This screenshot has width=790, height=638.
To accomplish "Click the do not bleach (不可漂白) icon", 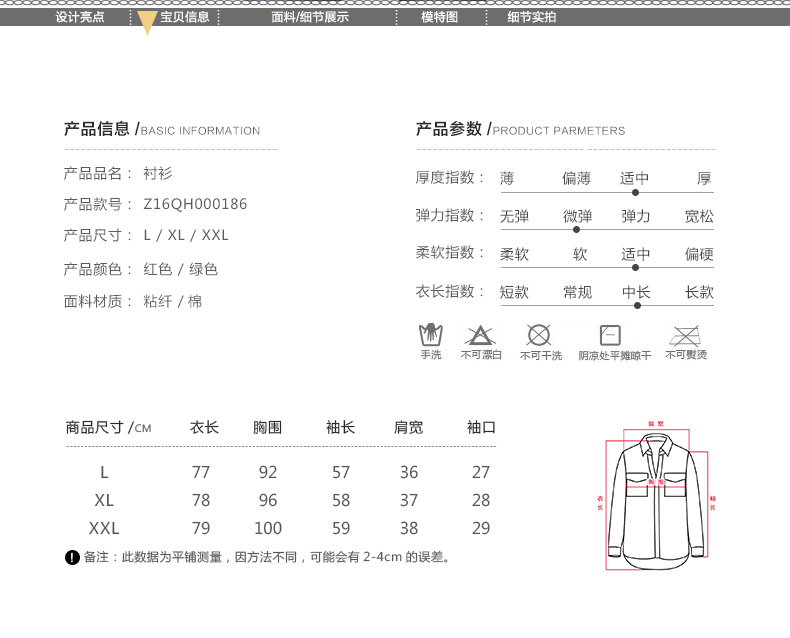I will 481,335.
